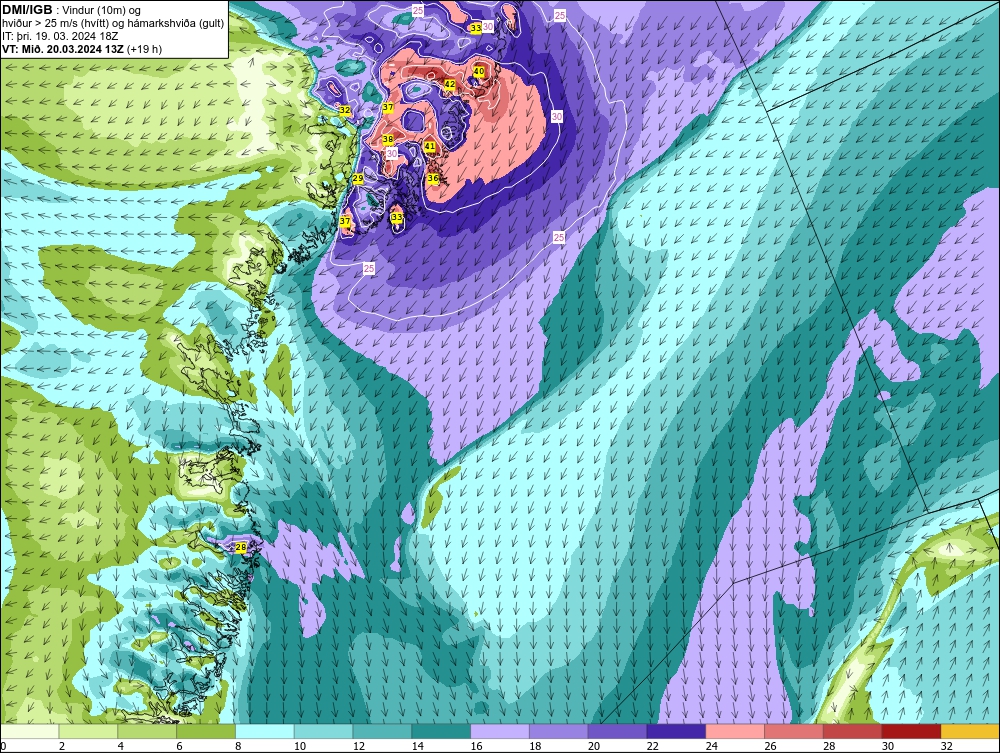Select the 4–6 m/s green legend swatch
Screen dimensions: 1000x753
point(147,731)
